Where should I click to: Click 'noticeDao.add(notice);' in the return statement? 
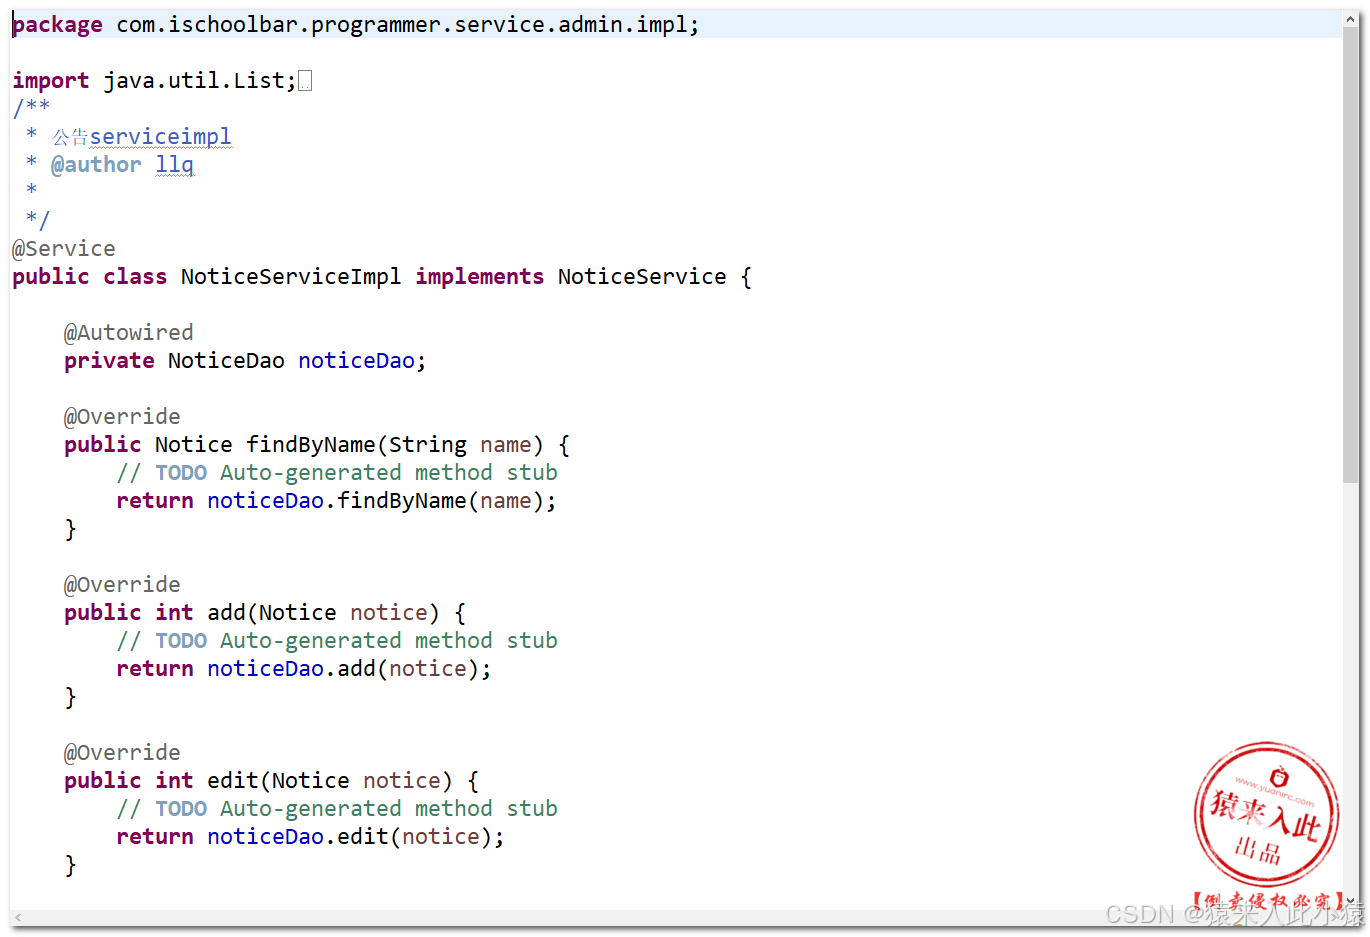pos(350,669)
